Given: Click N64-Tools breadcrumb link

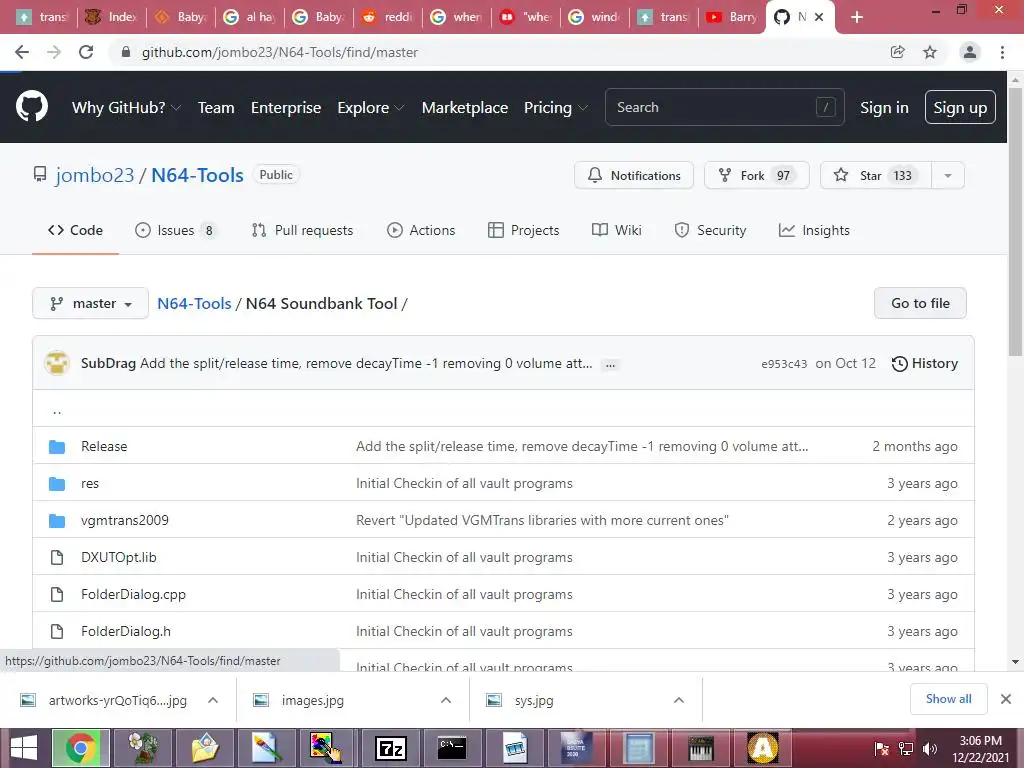Looking at the screenshot, I should click(194, 304).
